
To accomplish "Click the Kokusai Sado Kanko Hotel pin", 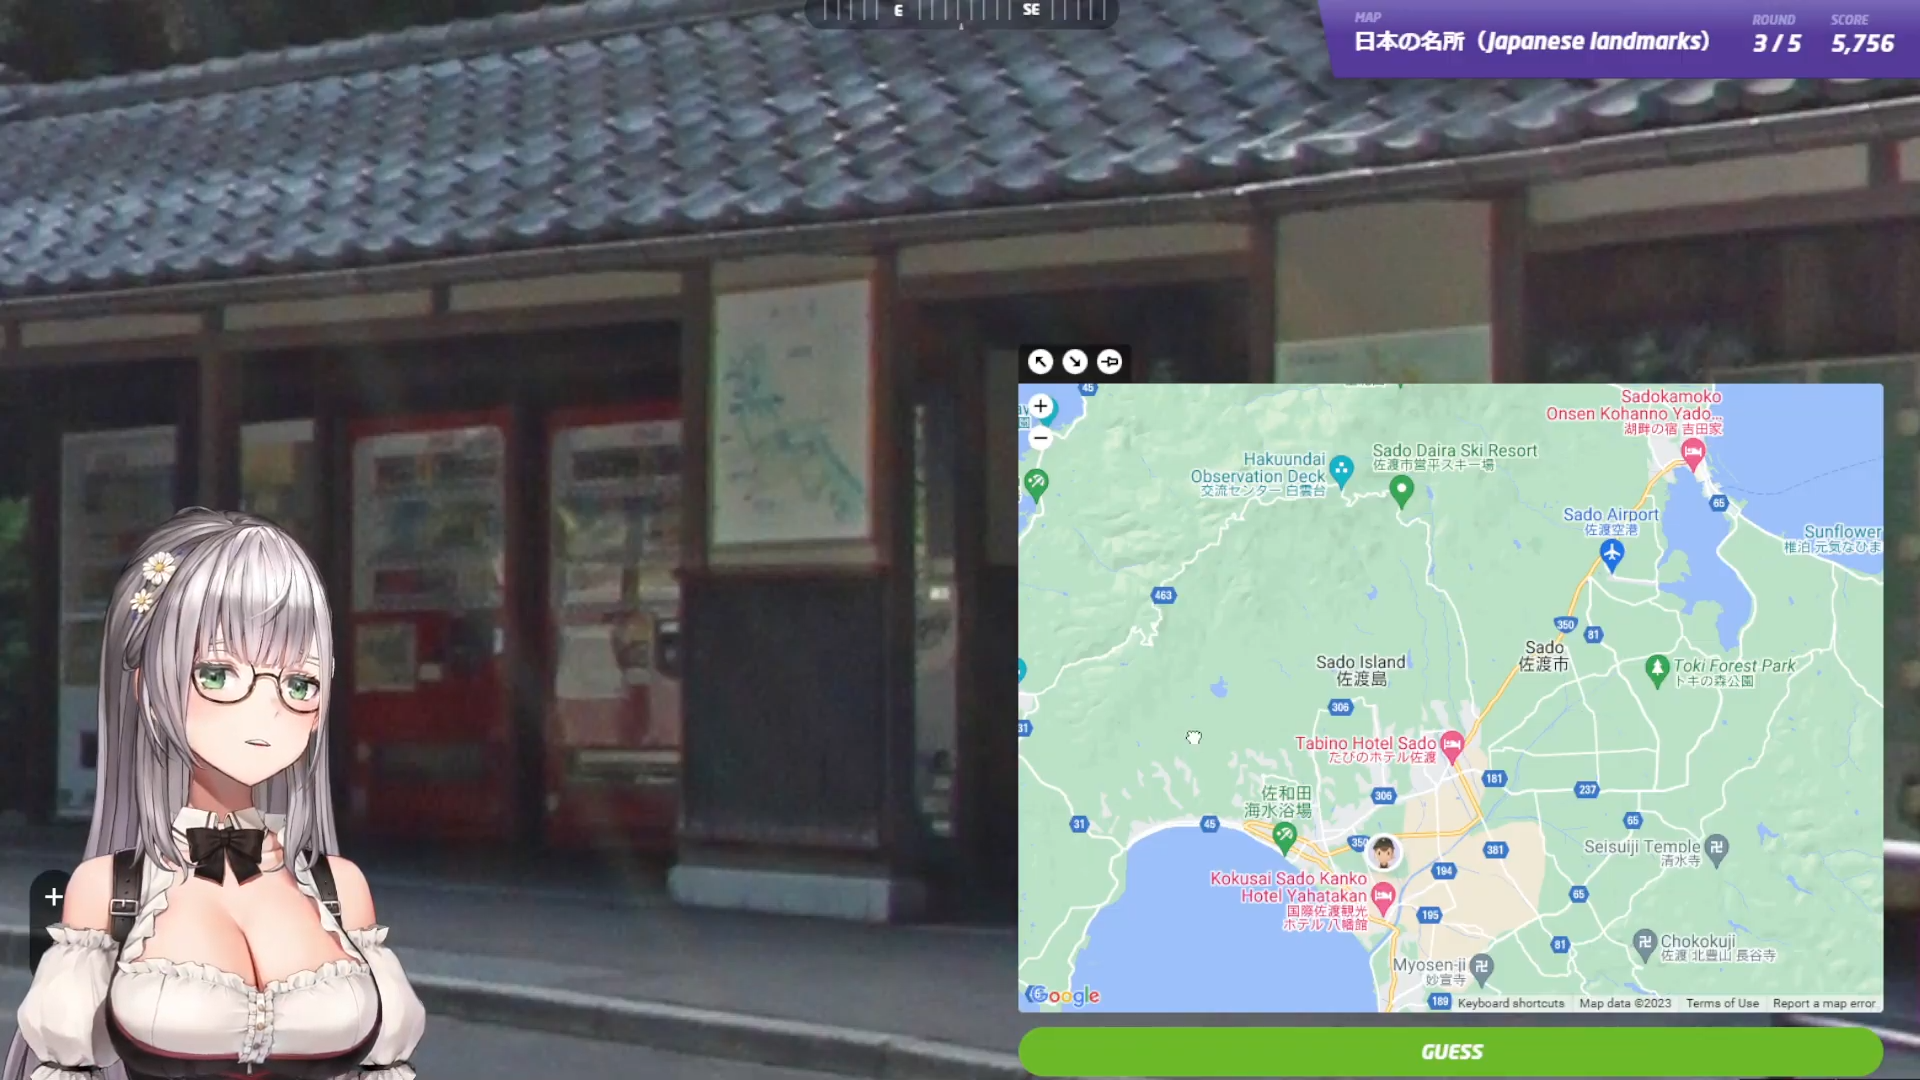I will [1383, 895].
